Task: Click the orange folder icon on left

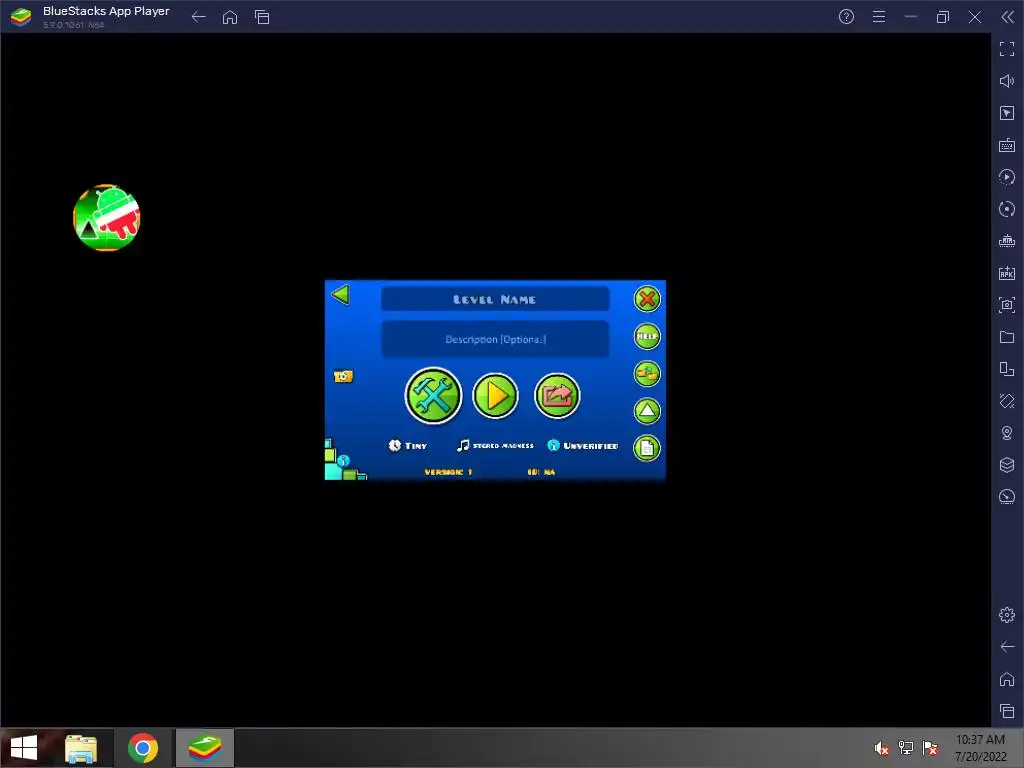Action: pyautogui.click(x=343, y=376)
